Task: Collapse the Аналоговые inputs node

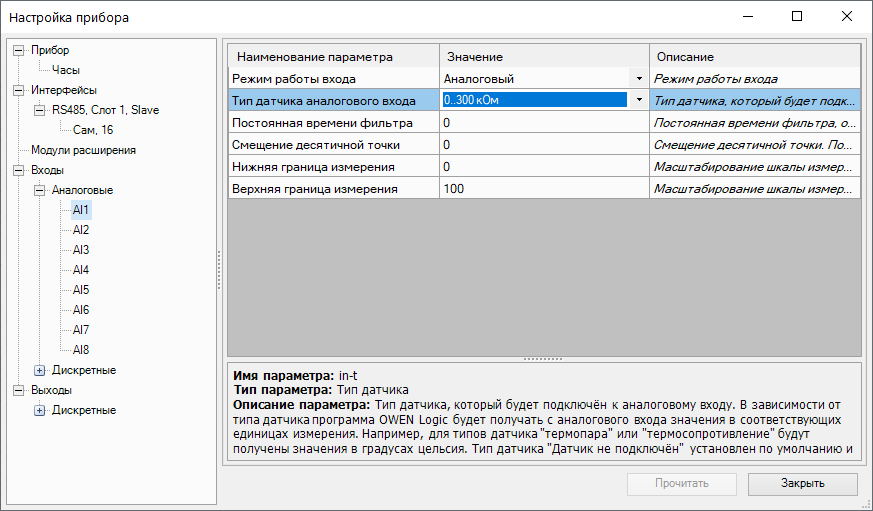Action: tap(40, 190)
